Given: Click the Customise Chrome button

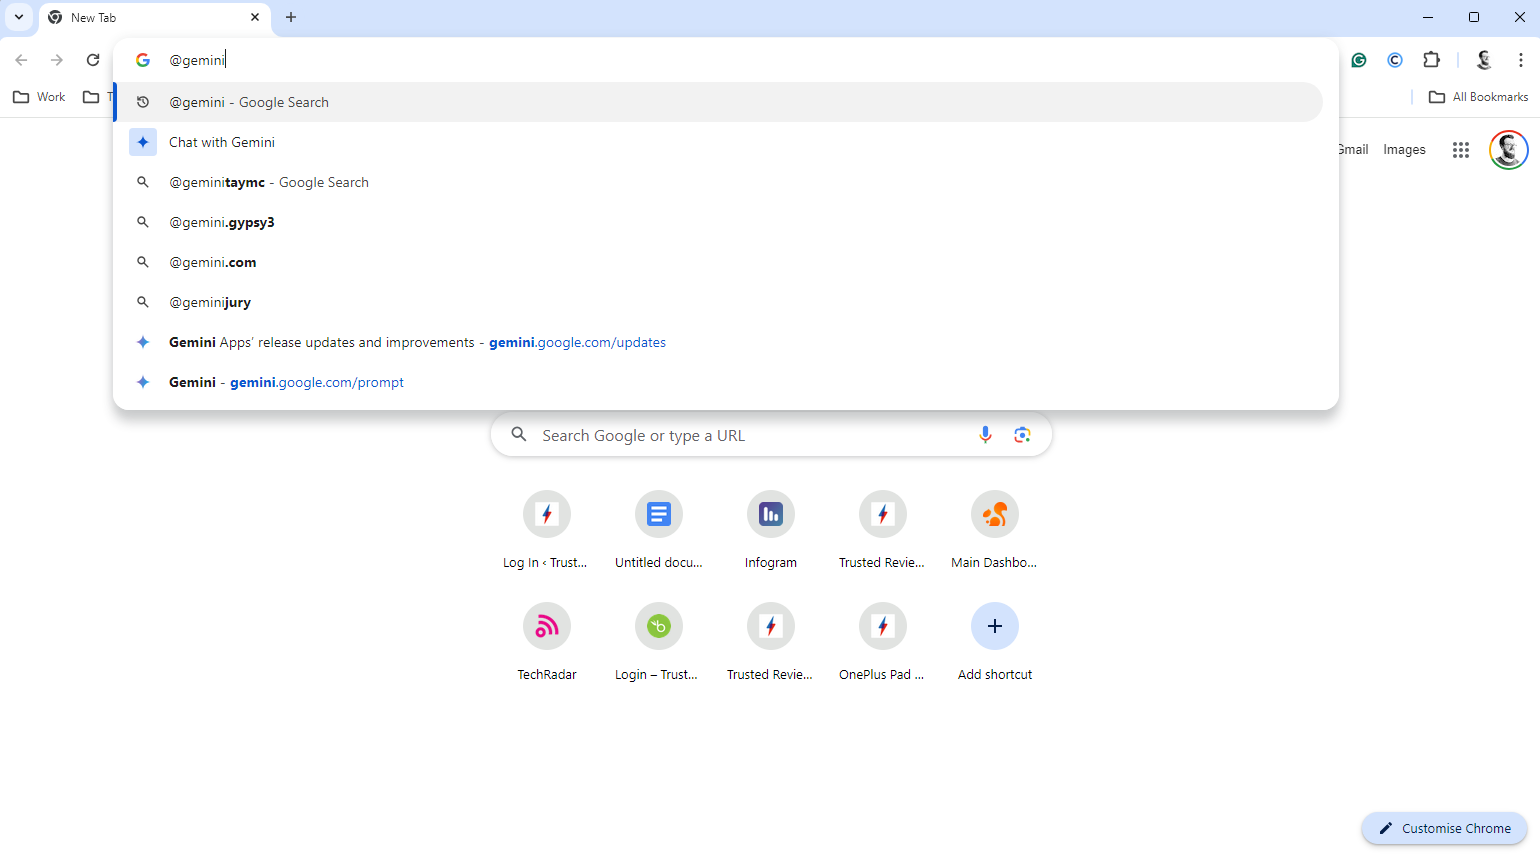Looking at the screenshot, I should click(1444, 828).
